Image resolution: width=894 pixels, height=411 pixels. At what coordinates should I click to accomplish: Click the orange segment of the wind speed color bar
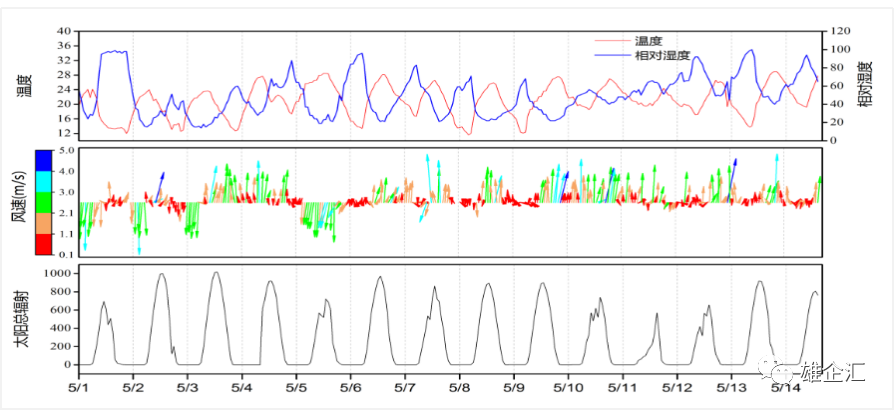(44, 223)
